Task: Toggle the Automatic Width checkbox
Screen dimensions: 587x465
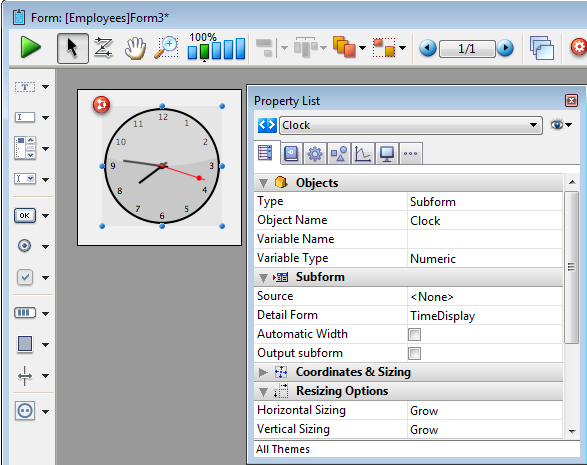Action: point(414,334)
